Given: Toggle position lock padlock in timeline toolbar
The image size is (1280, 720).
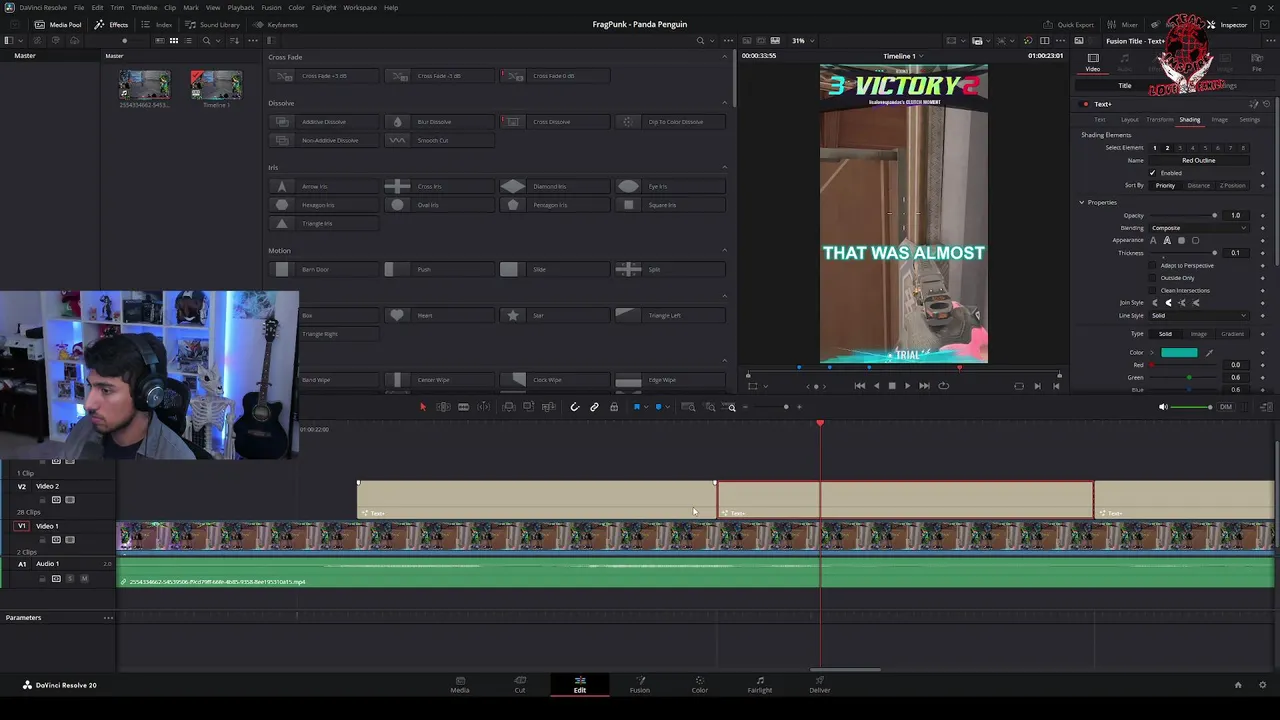Looking at the screenshot, I should [x=614, y=407].
